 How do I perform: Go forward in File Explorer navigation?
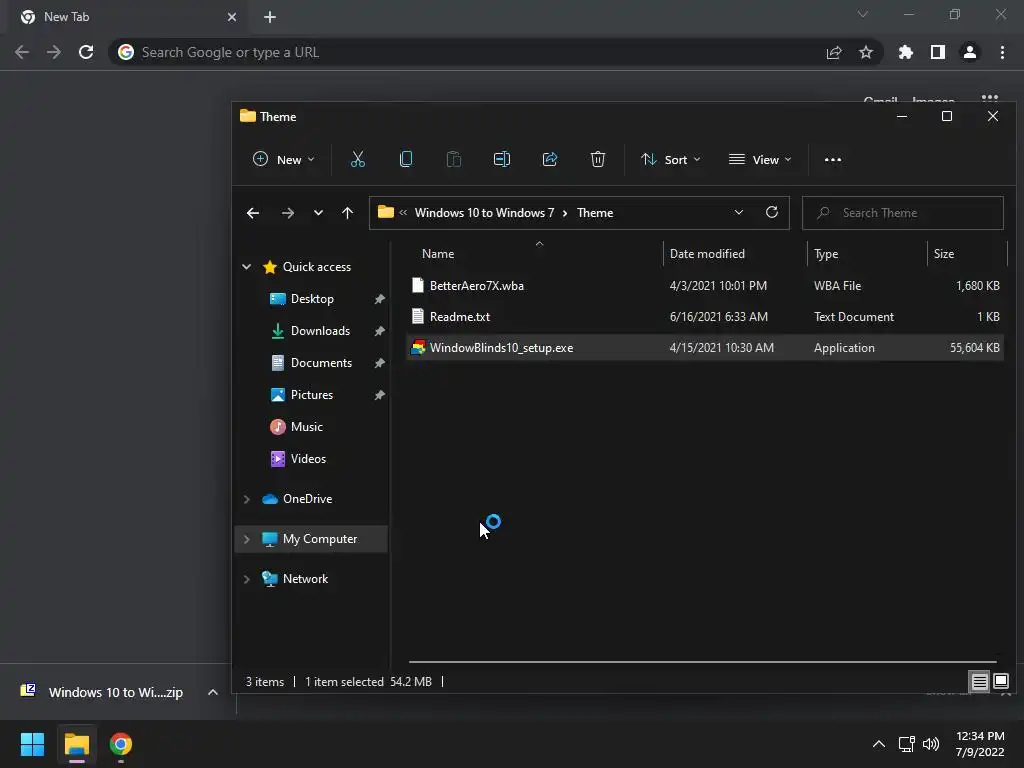[x=287, y=213]
